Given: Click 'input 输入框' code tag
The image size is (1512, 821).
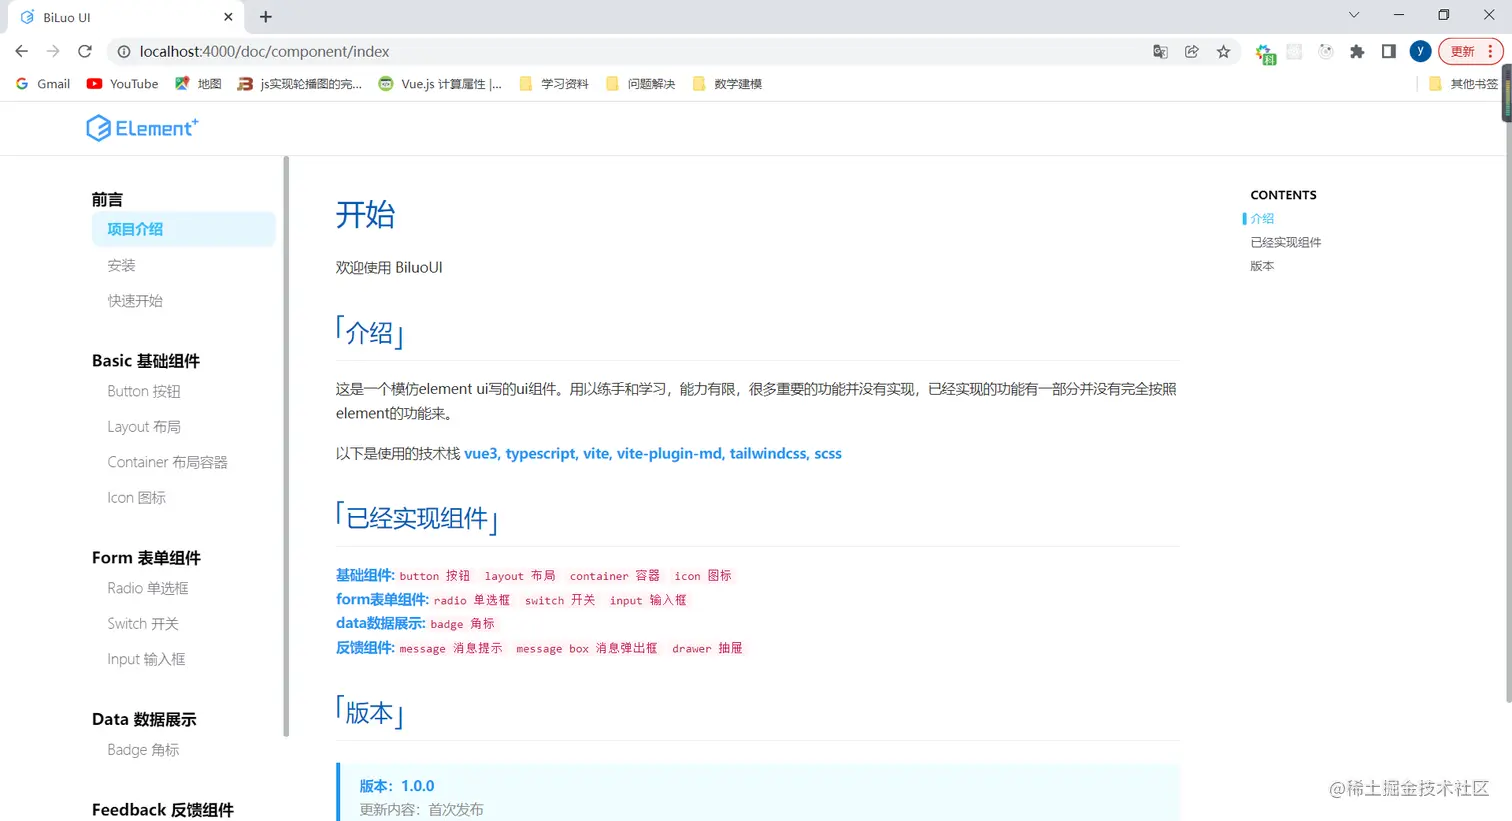Looking at the screenshot, I should 648,600.
